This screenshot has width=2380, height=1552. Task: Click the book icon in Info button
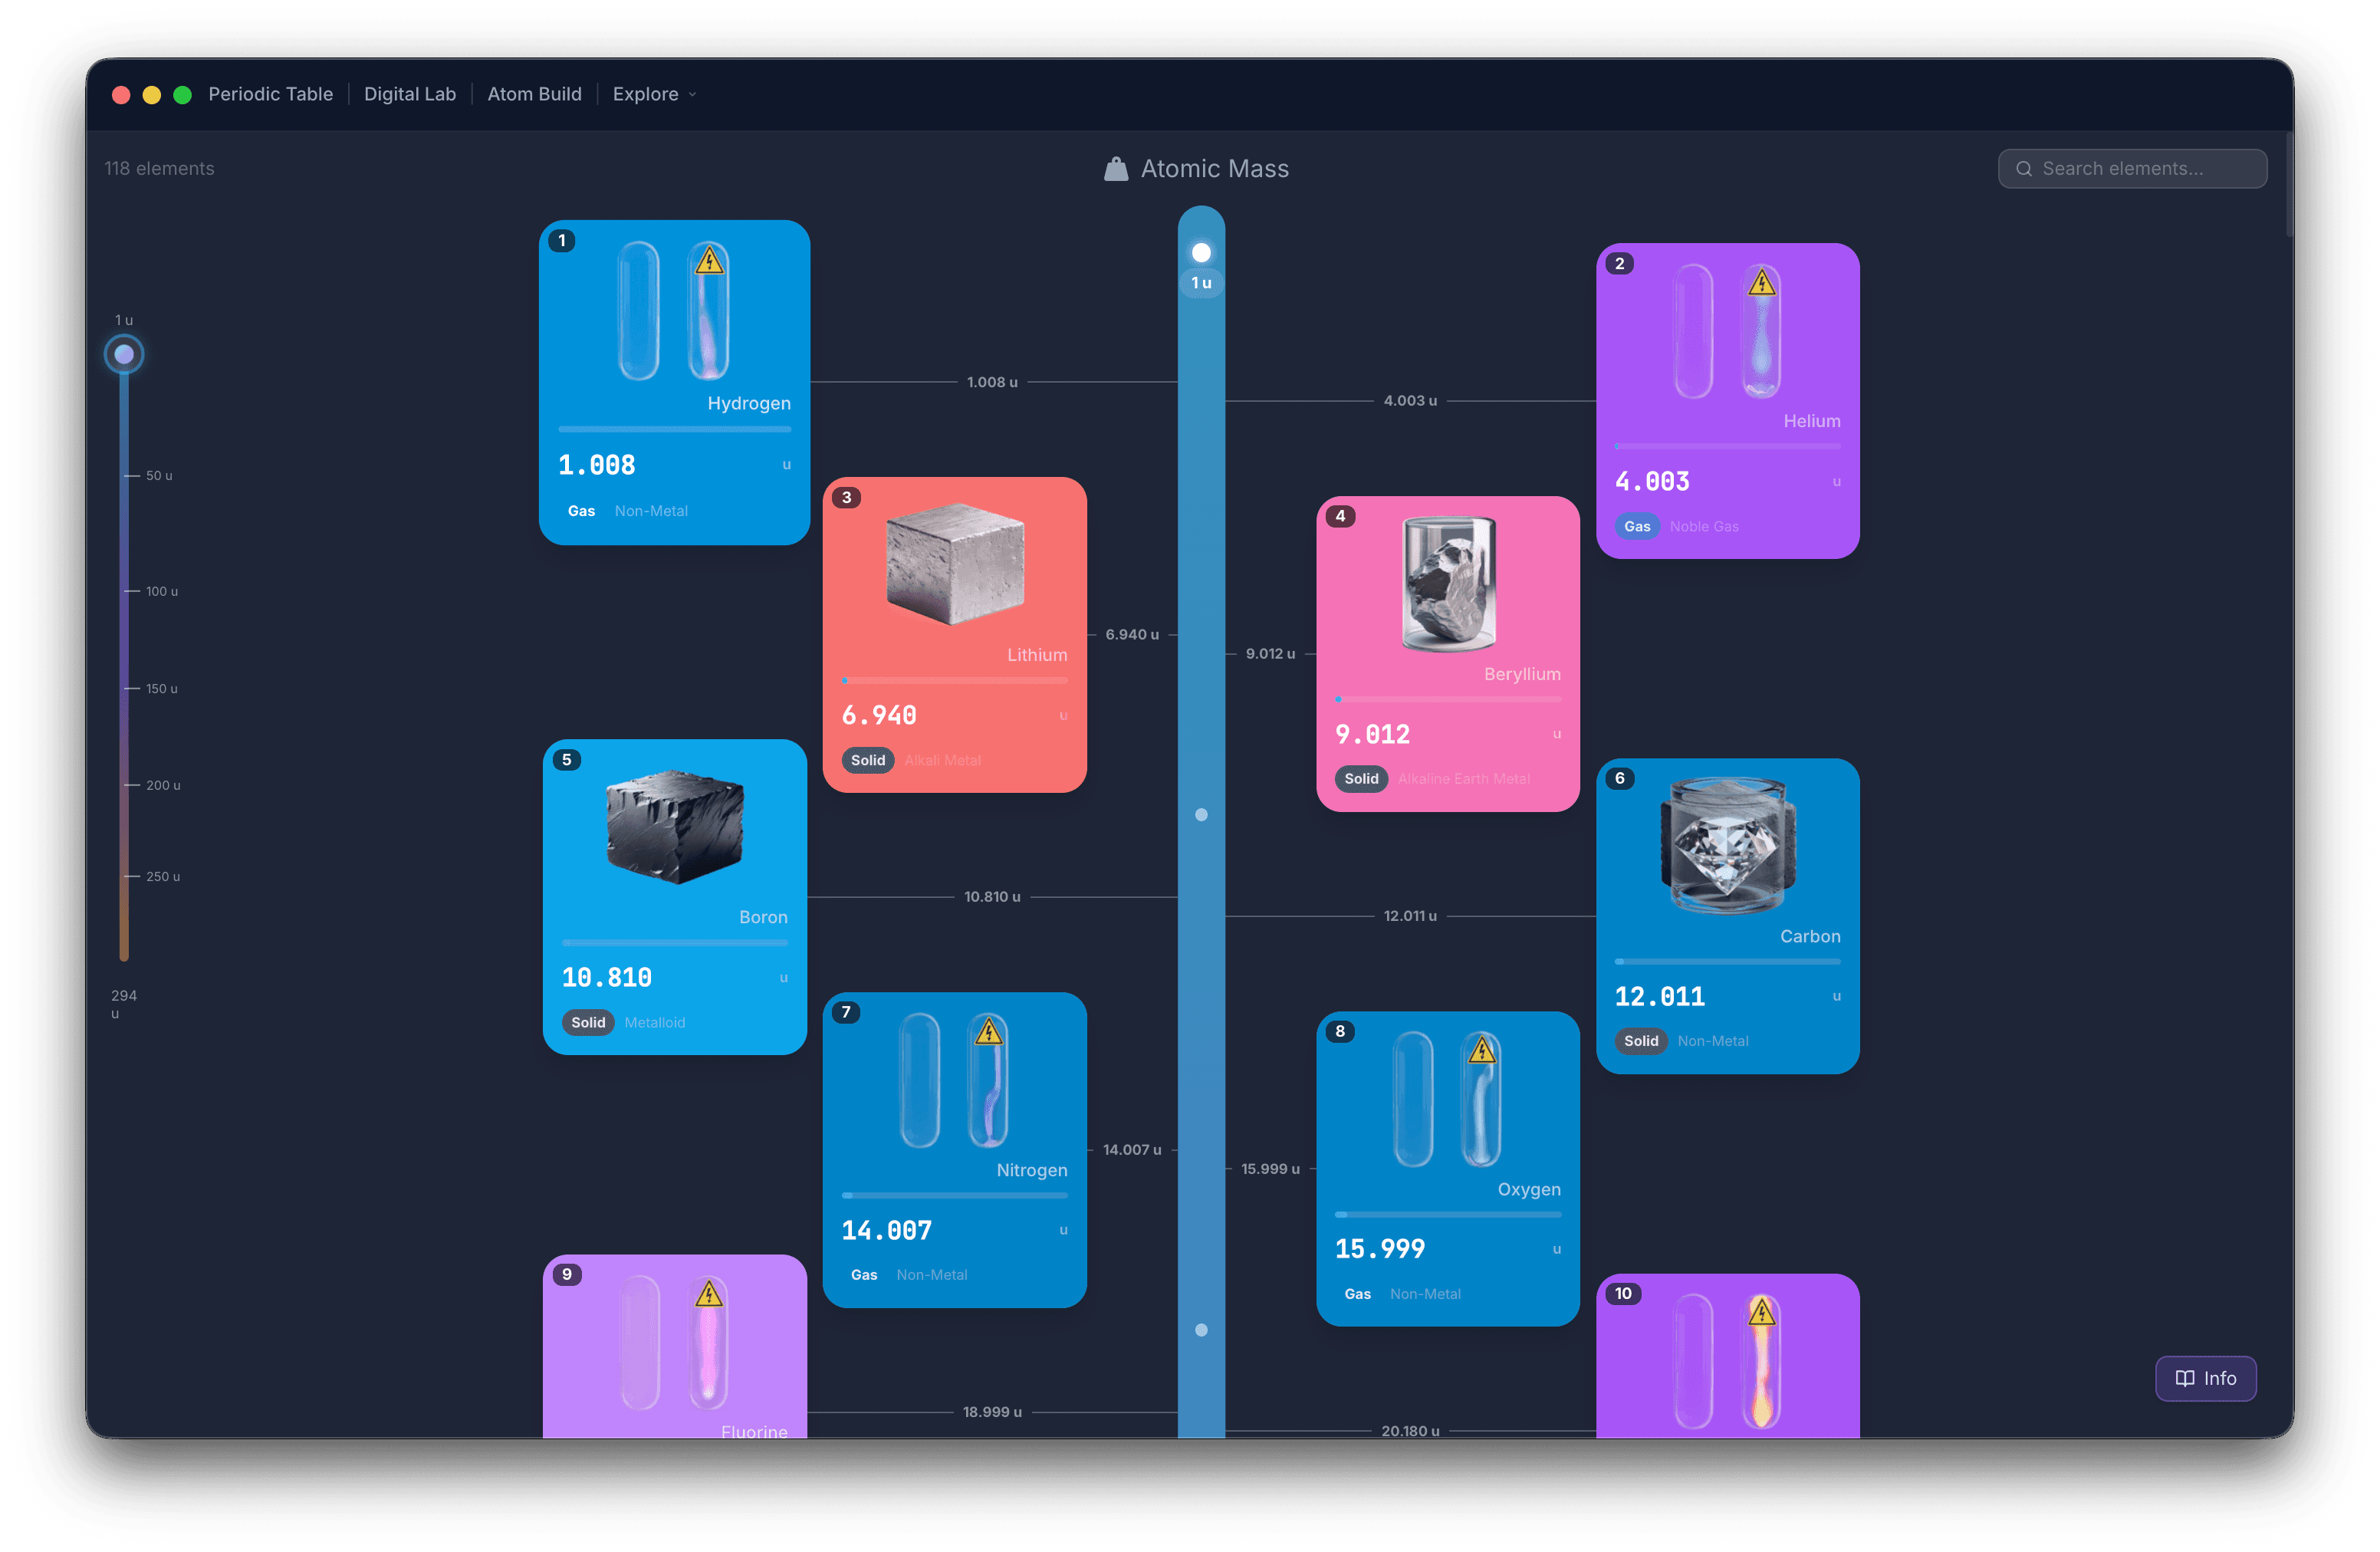pyautogui.click(x=2184, y=1378)
